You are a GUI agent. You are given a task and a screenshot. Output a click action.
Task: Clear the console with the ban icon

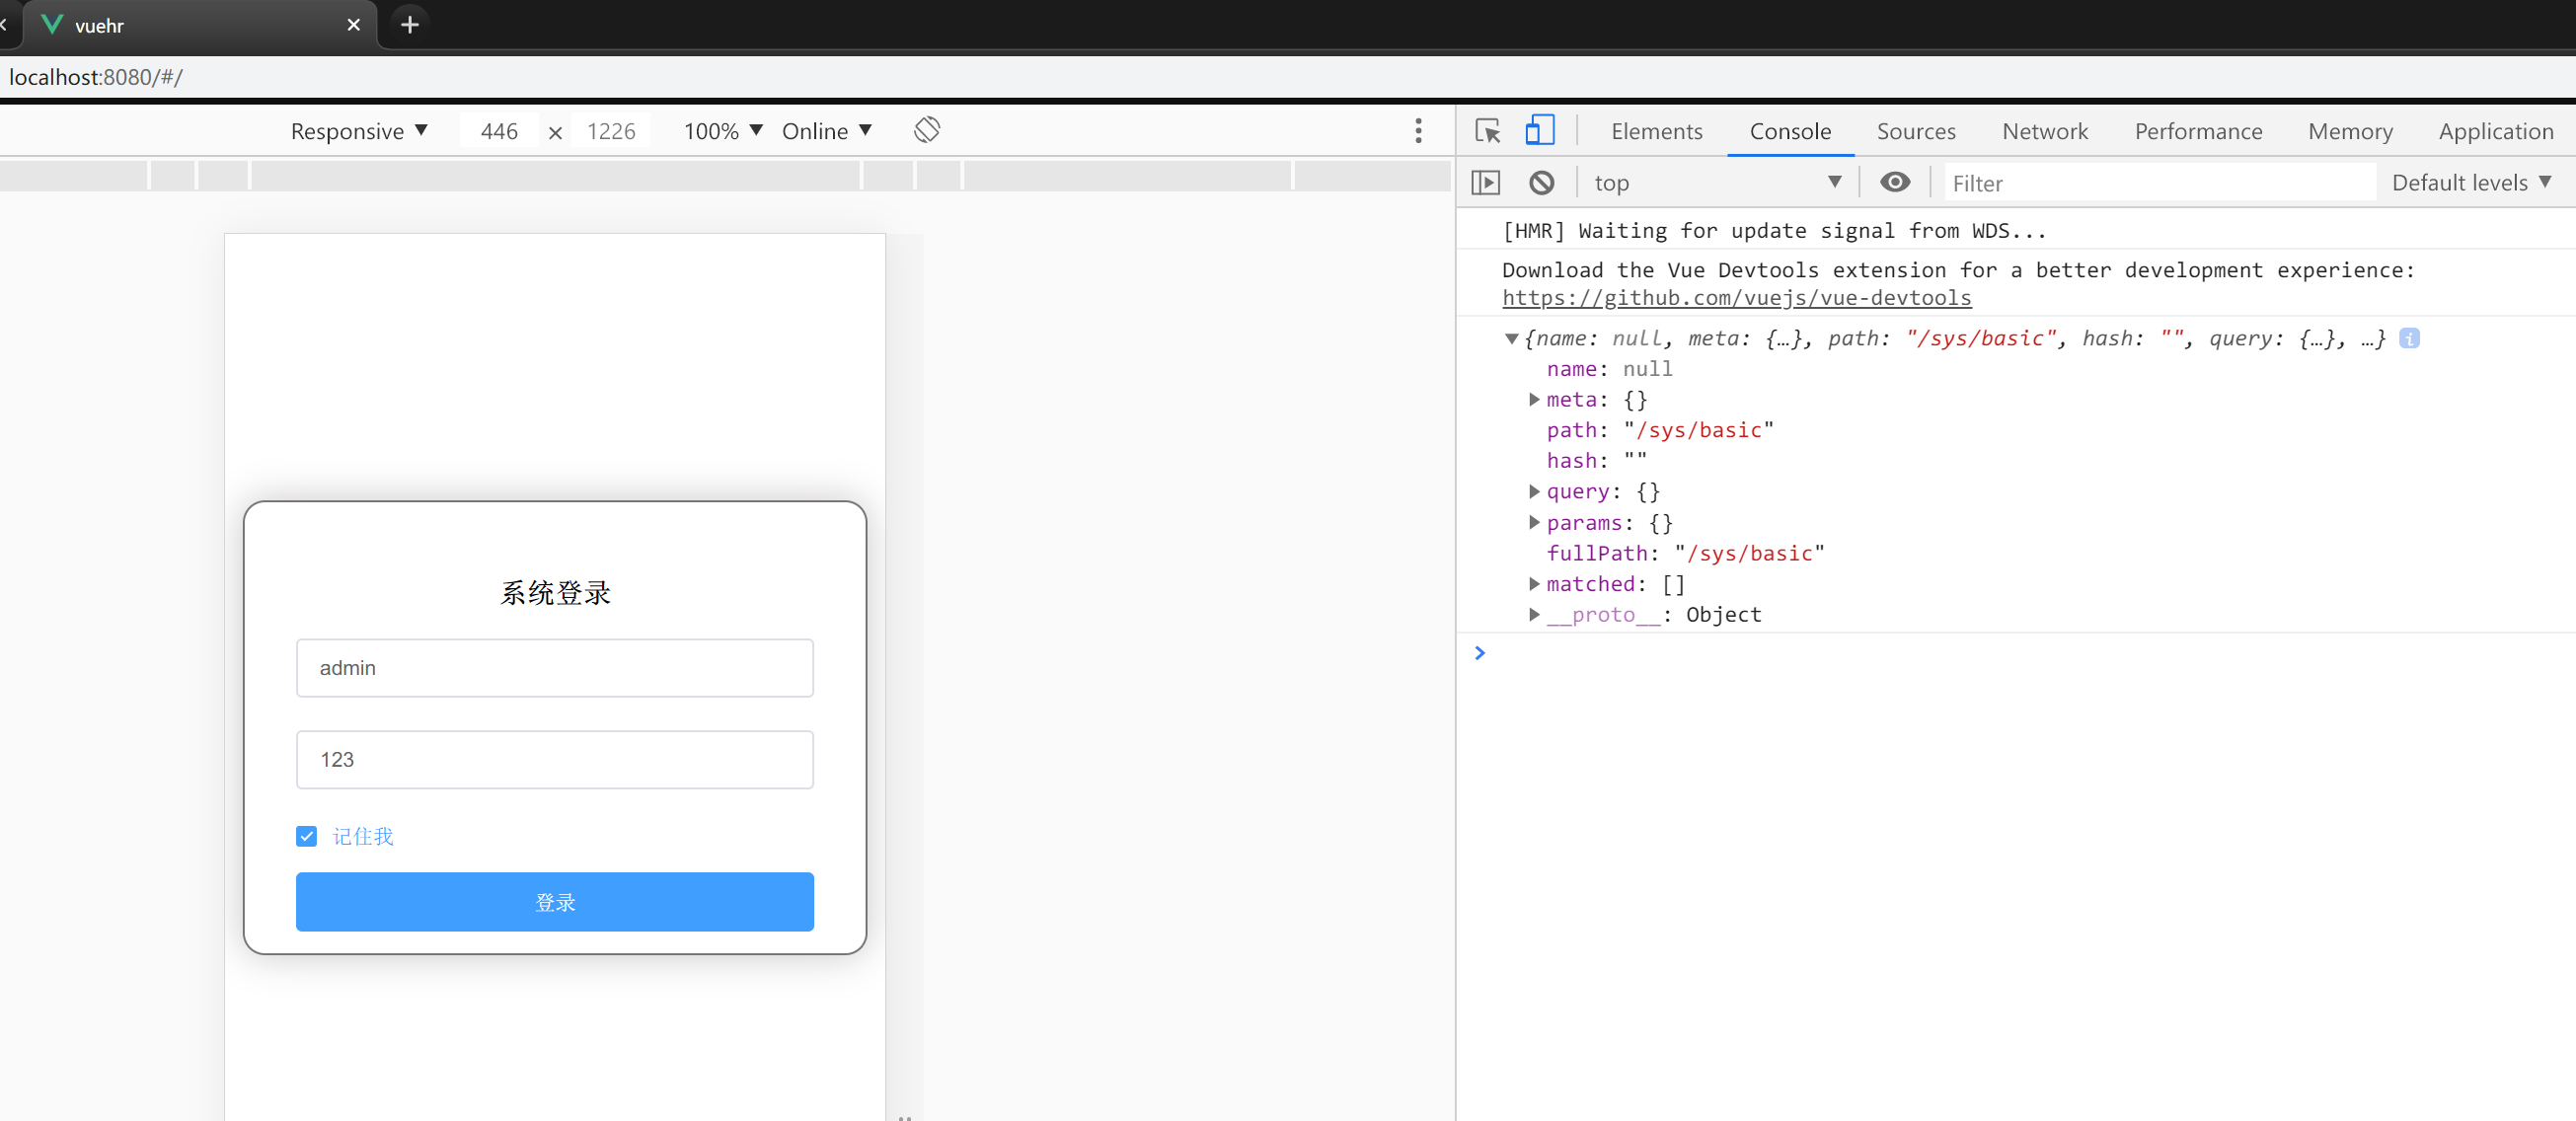[x=1541, y=183]
